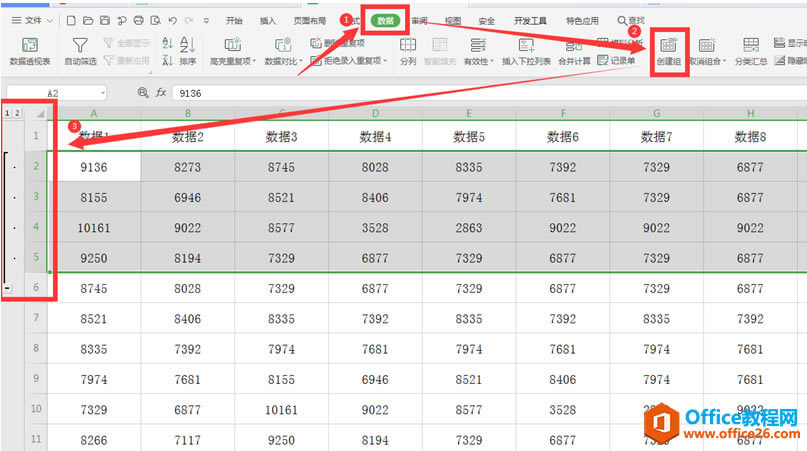Open the 数据透视表 pivot table tool

coord(30,50)
